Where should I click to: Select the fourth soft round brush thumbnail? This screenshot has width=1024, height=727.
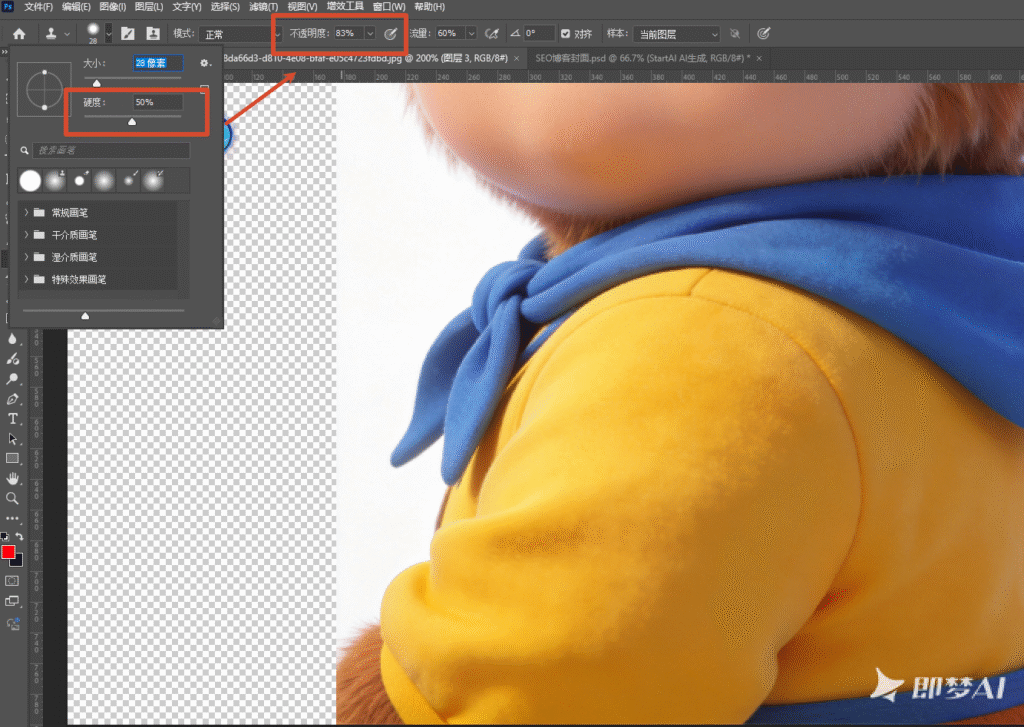coord(104,180)
